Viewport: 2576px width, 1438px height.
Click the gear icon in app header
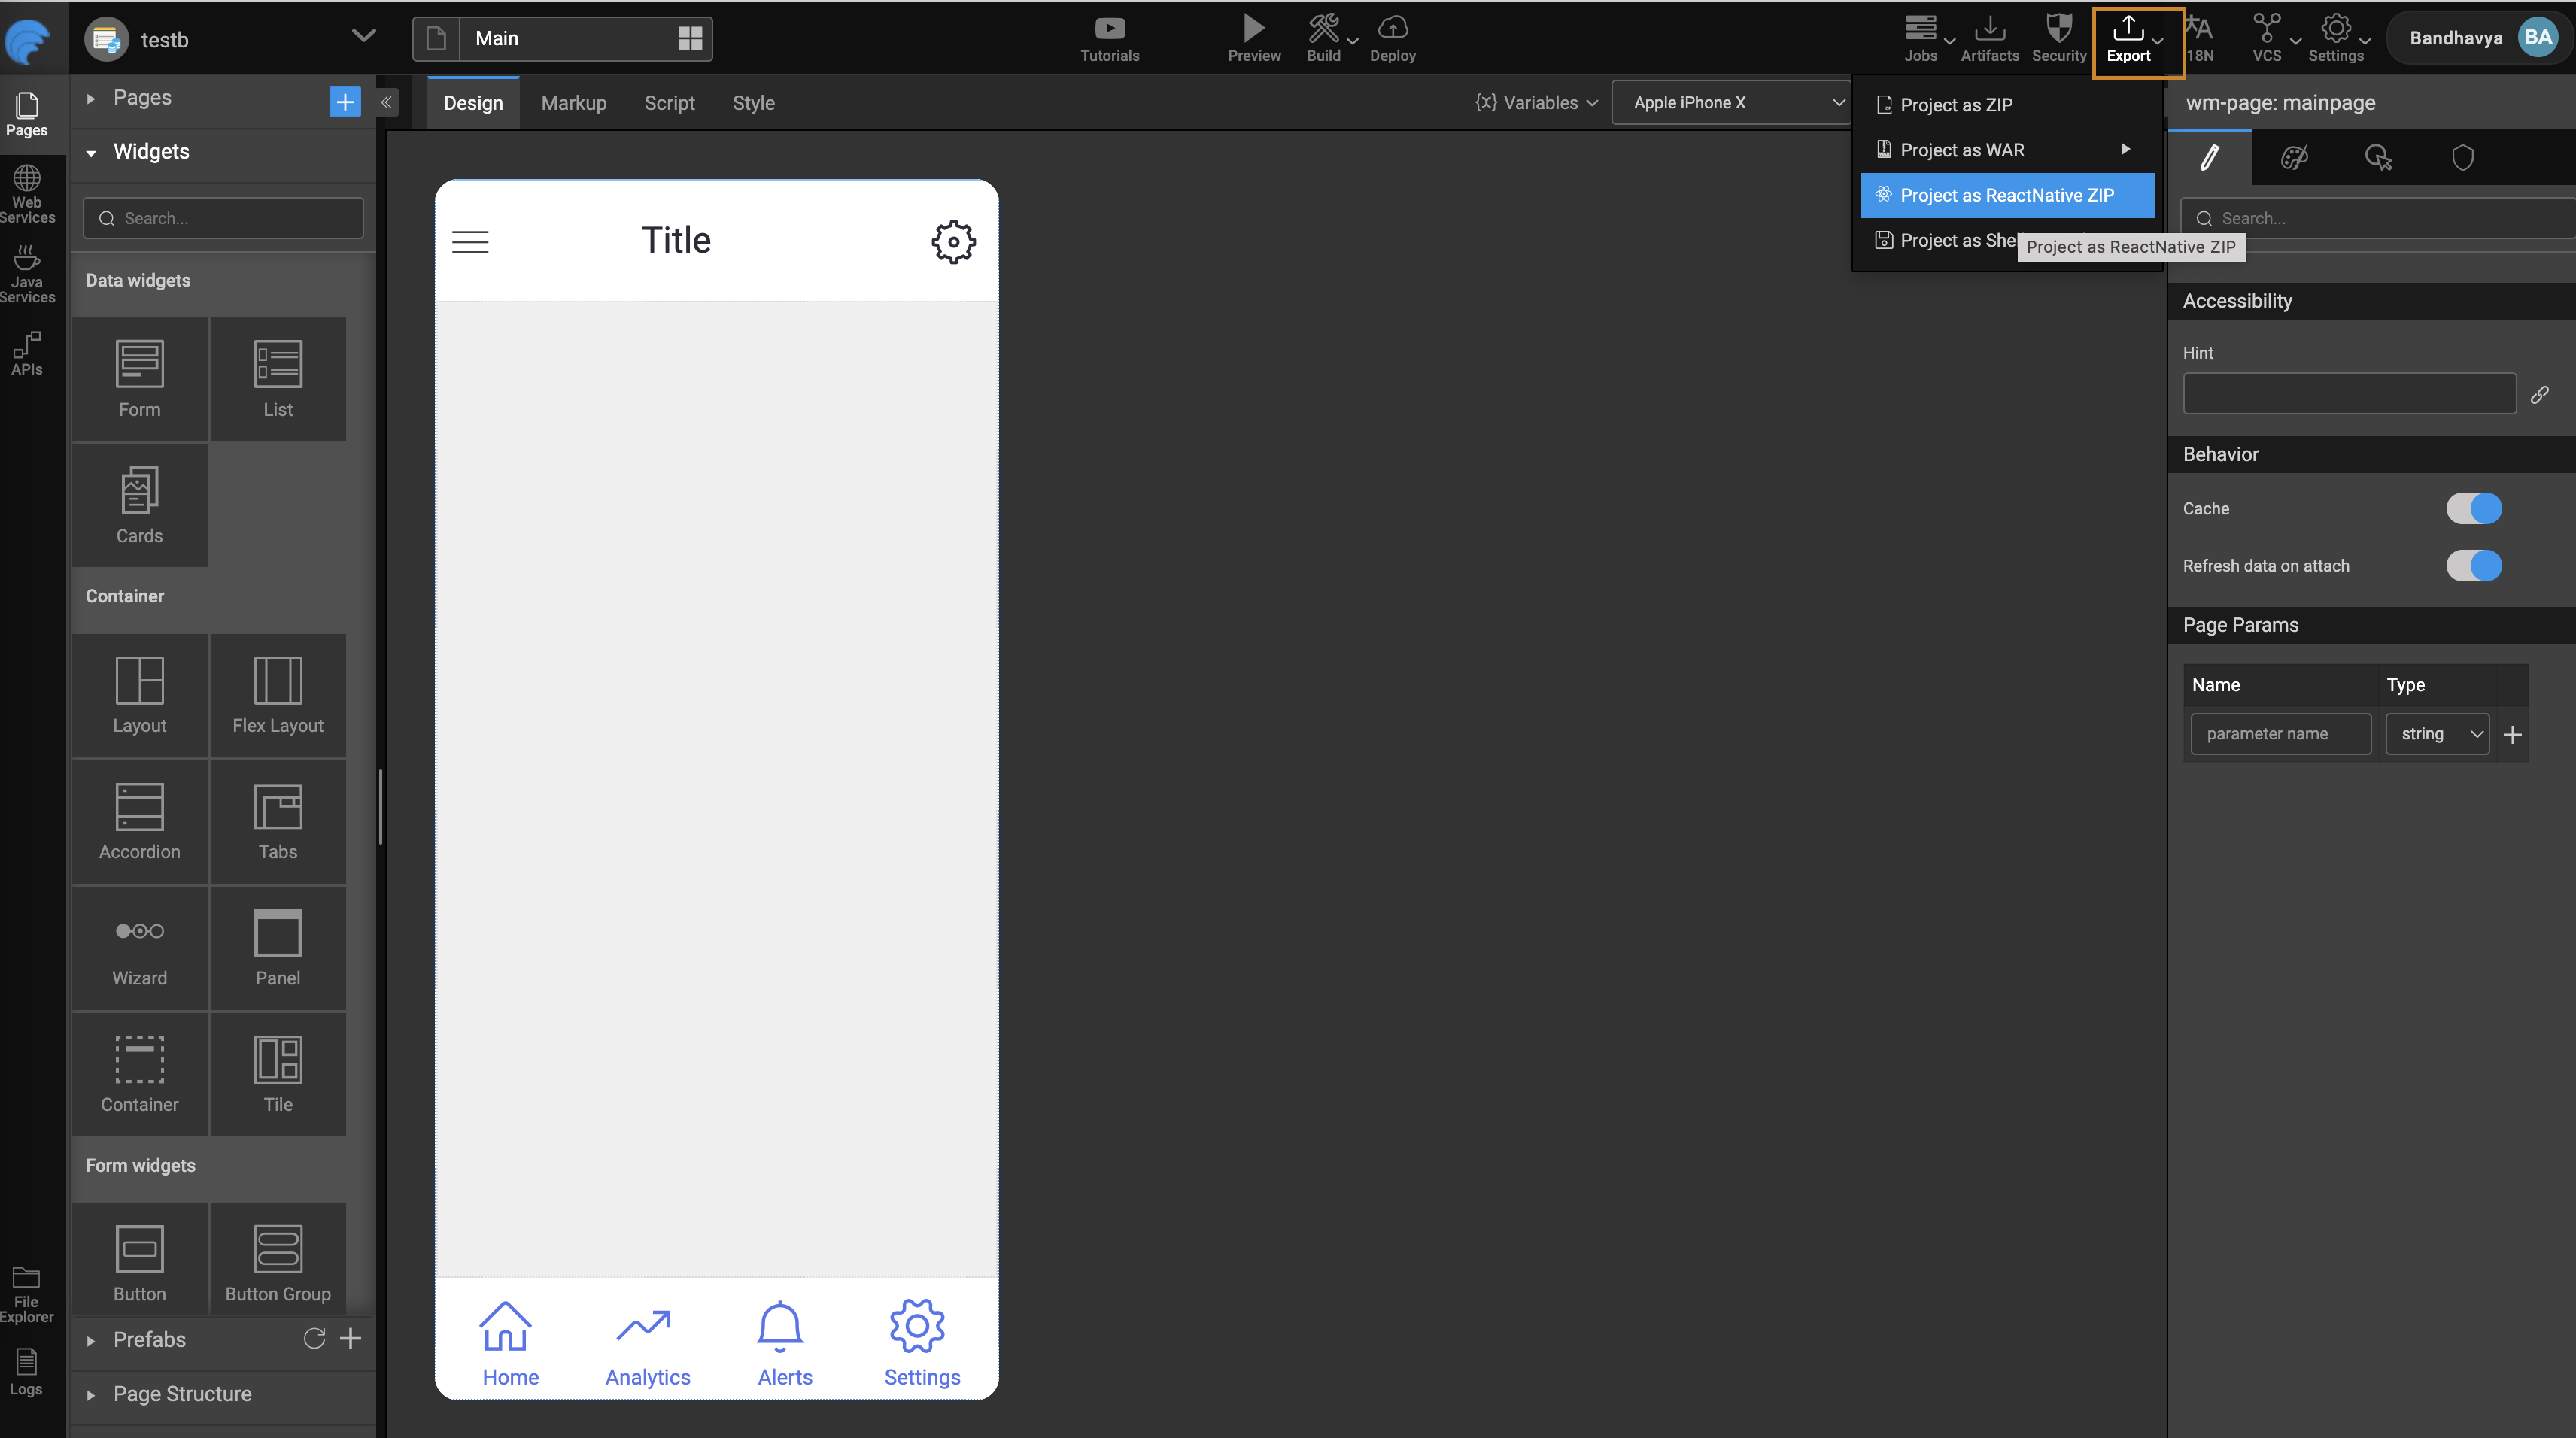[x=953, y=241]
